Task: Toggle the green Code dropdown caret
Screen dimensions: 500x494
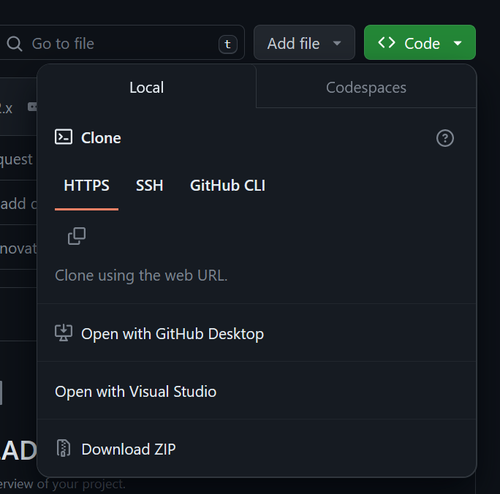Action: coord(458,43)
